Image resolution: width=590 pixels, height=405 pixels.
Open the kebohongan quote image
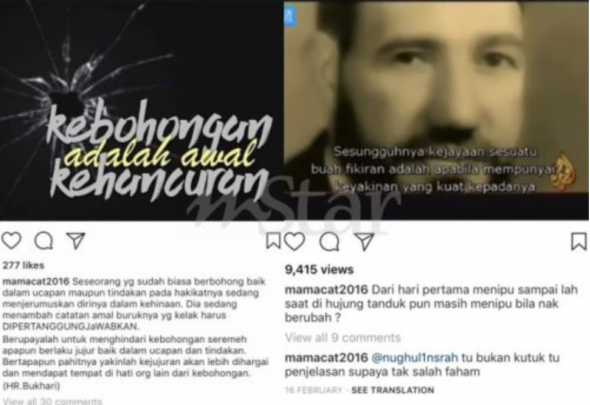(141, 110)
